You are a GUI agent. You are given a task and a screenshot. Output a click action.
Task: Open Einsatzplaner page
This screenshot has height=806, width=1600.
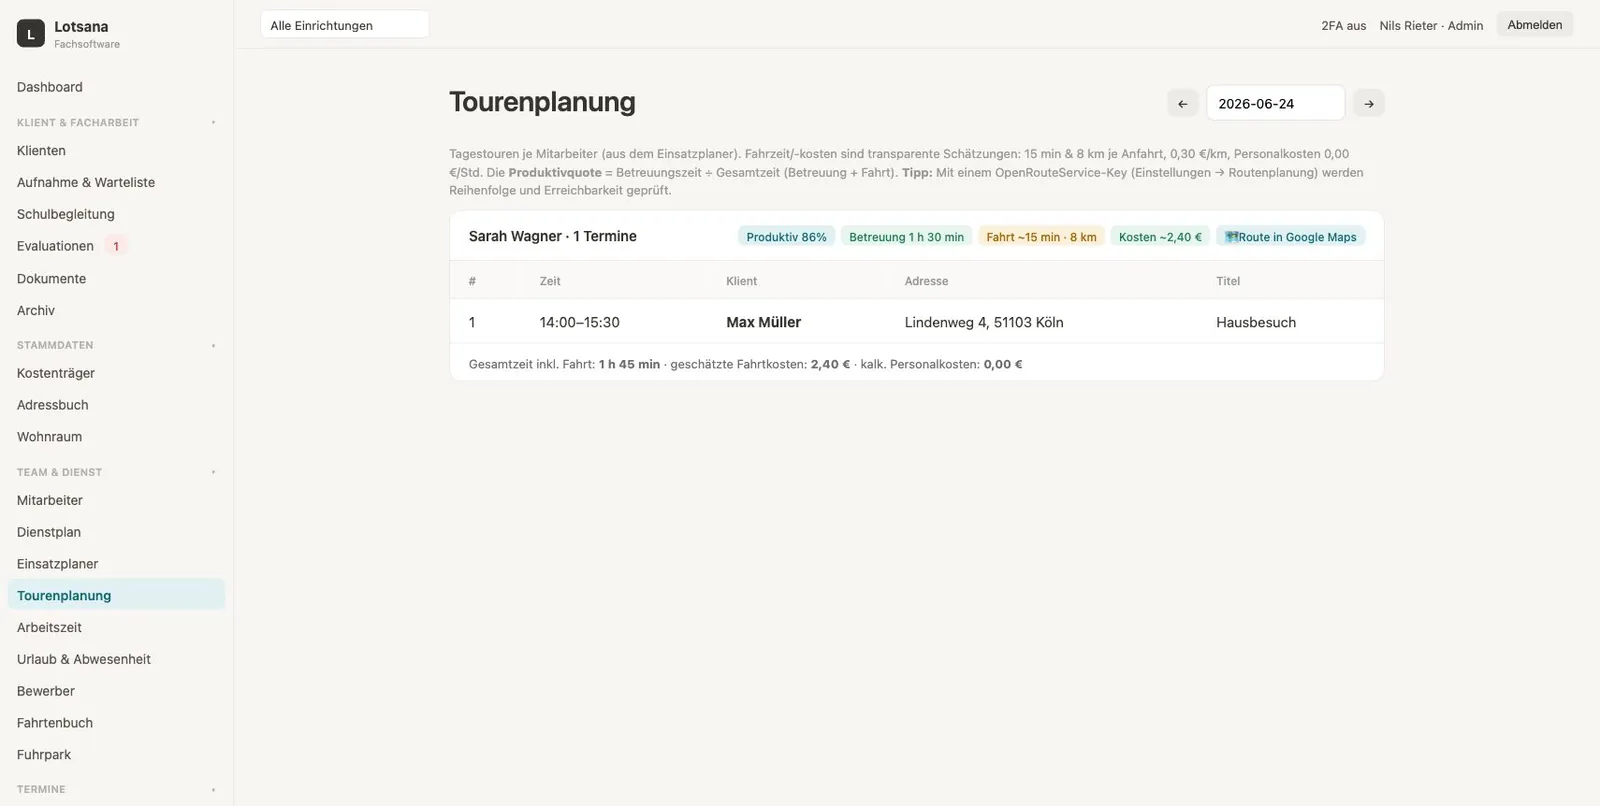116,564
